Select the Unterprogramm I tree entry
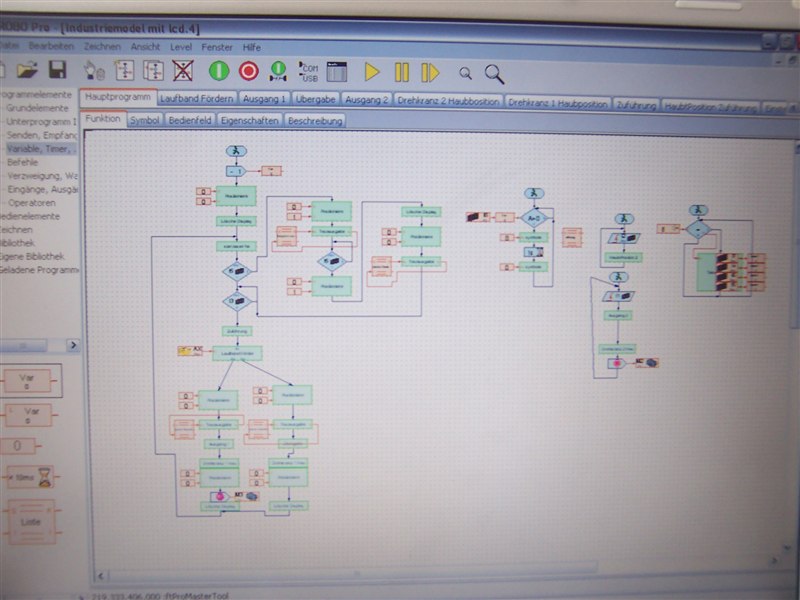This screenshot has height=600, width=800. (41, 122)
